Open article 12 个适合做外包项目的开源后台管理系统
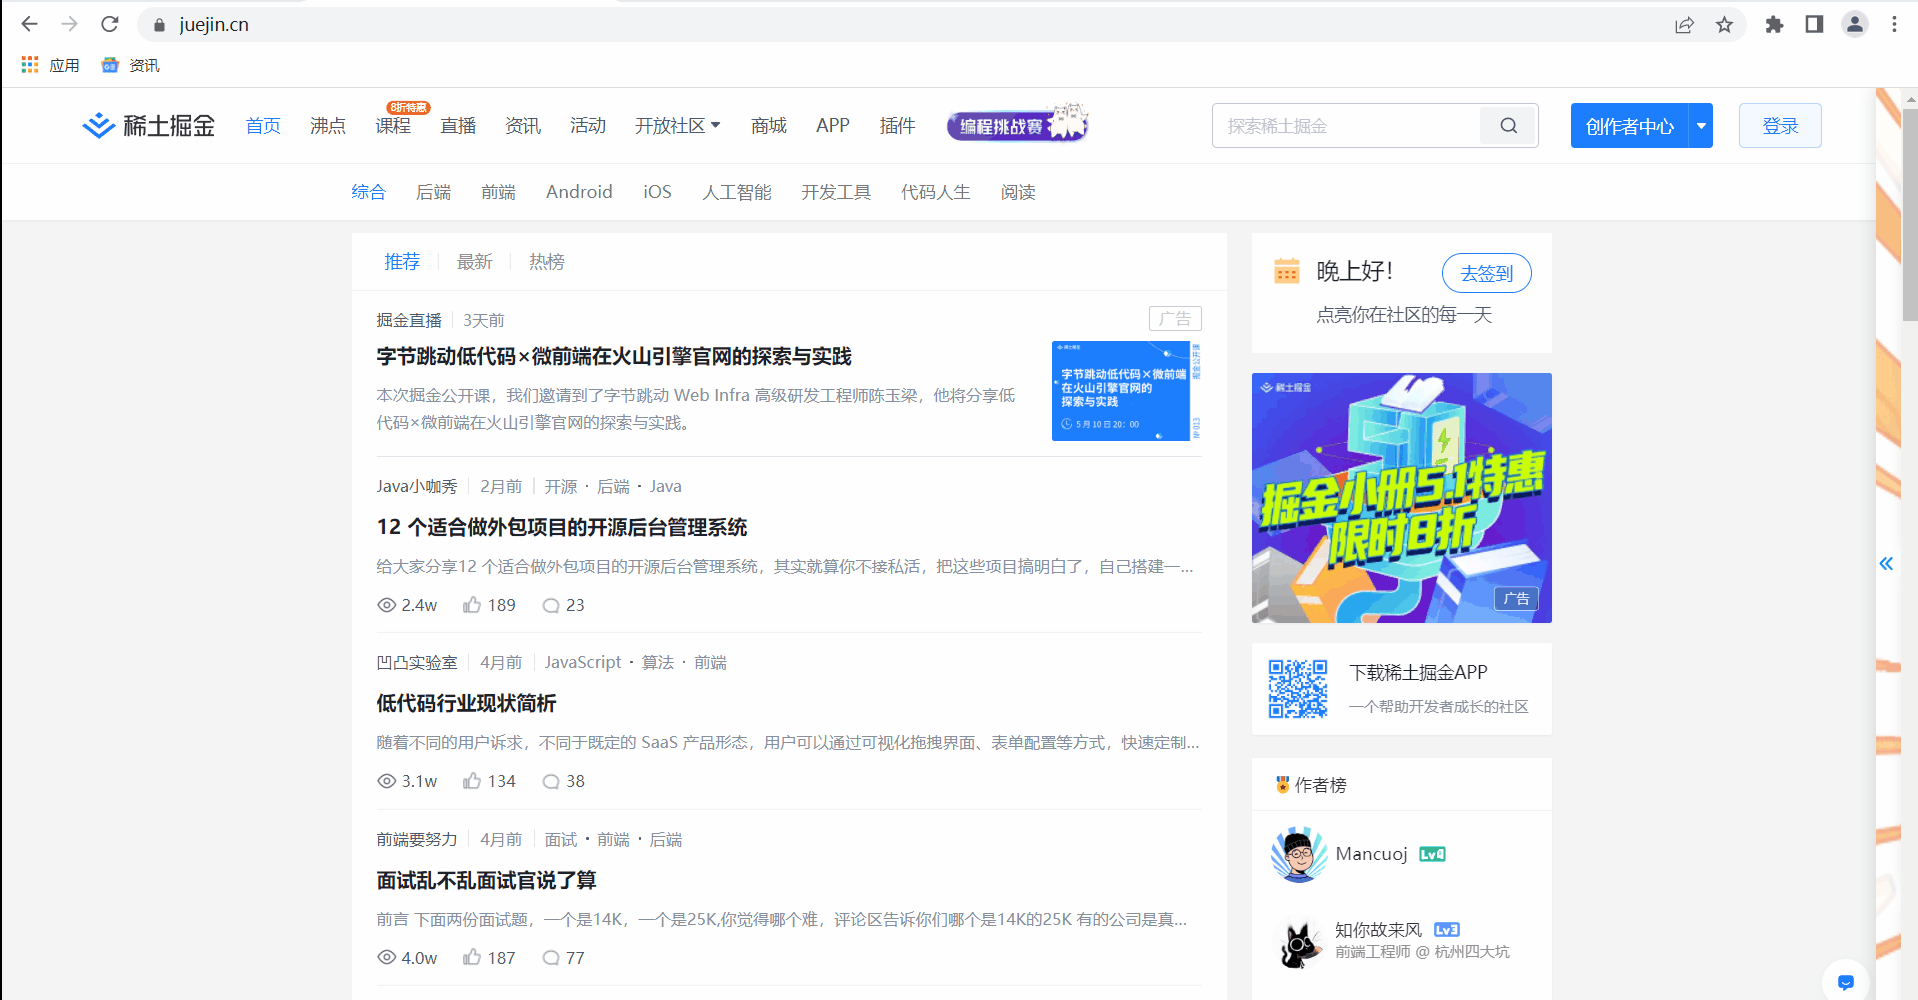 pos(562,527)
